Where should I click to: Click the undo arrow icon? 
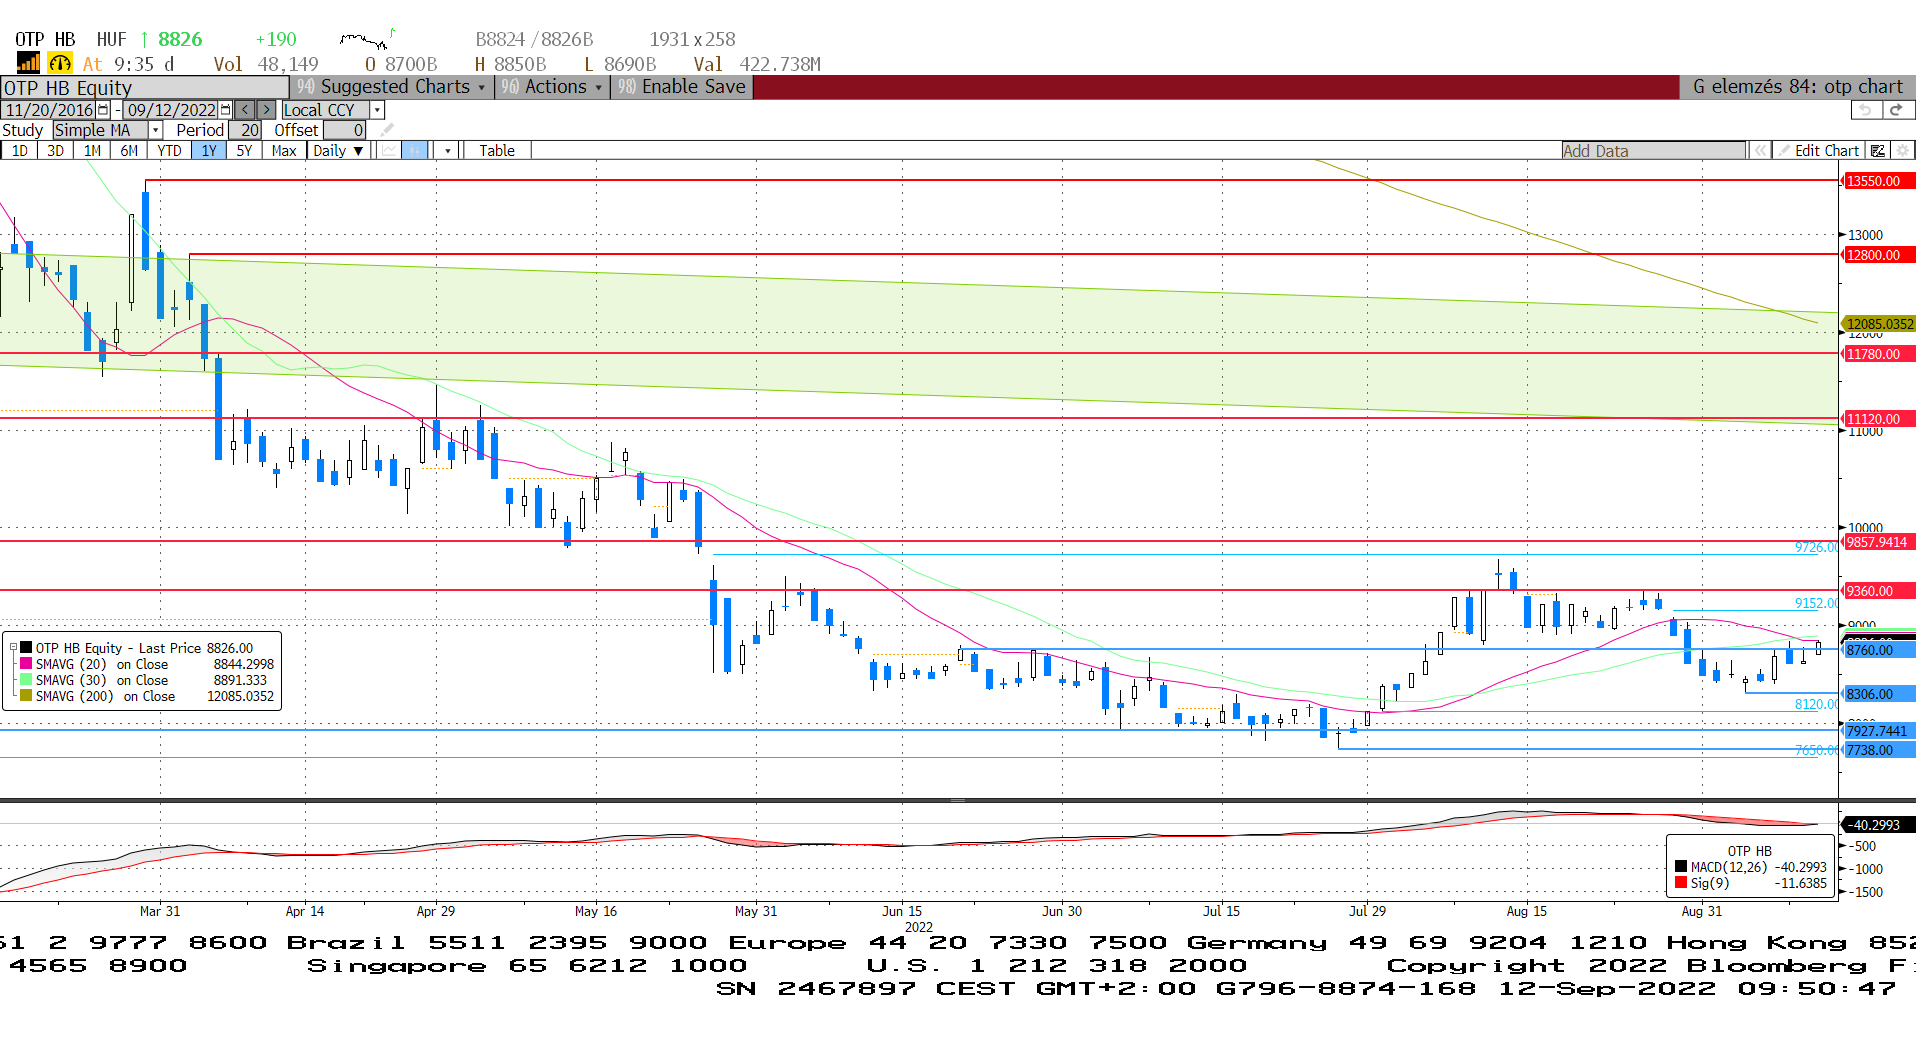(1864, 110)
